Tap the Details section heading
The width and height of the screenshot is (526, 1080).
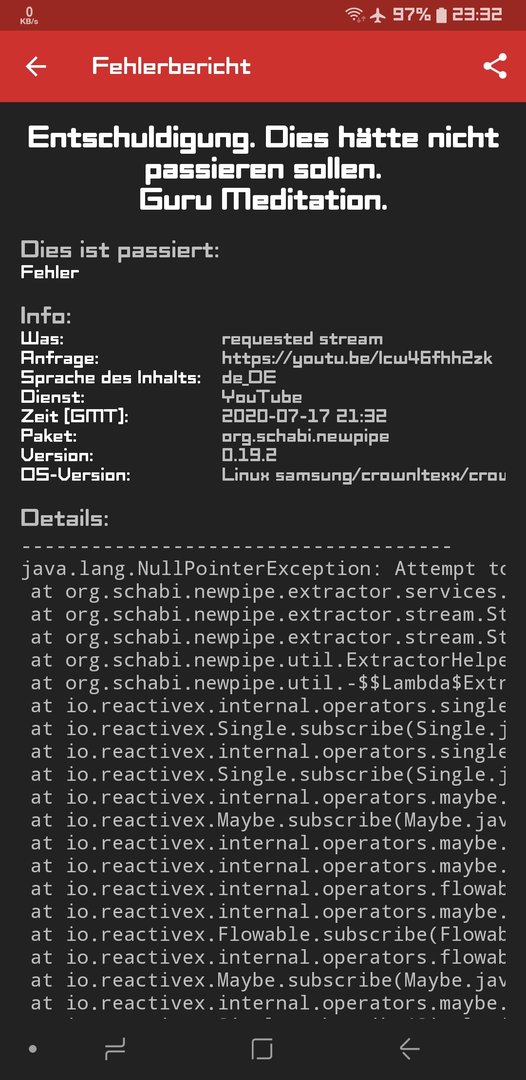click(x=65, y=518)
